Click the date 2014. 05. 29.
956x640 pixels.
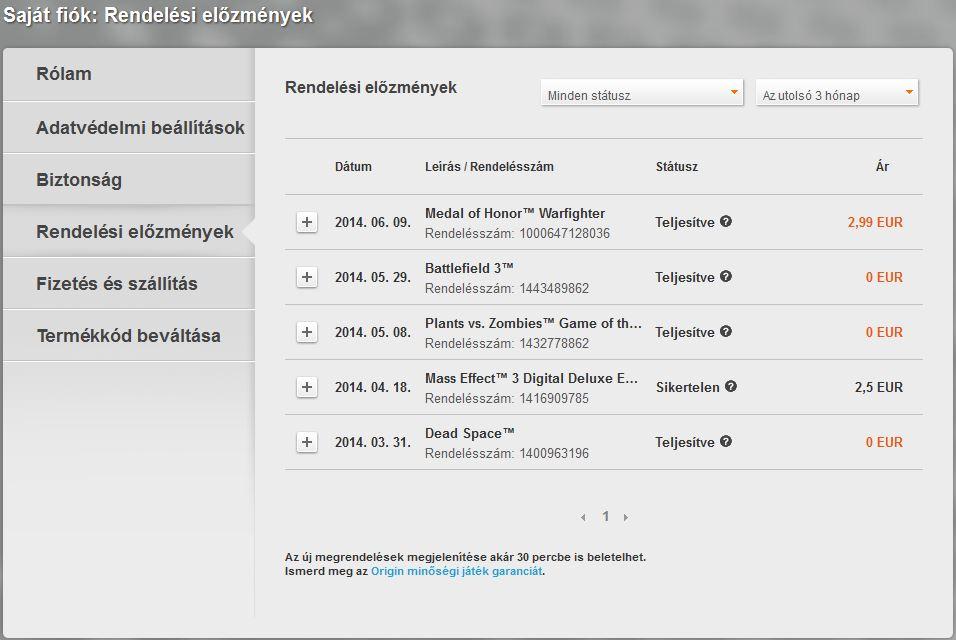pyautogui.click(x=373, y=277)
